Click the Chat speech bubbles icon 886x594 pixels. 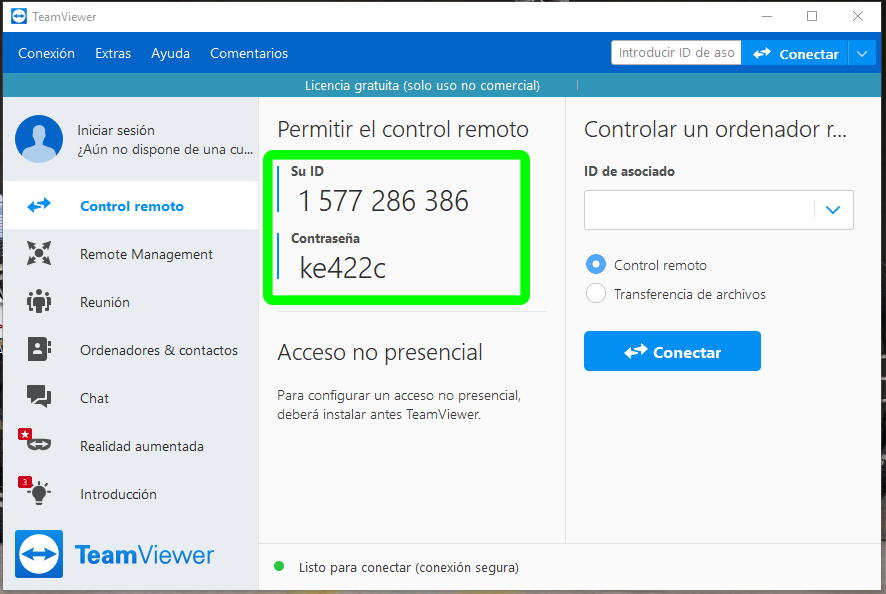tap(39, 396)
